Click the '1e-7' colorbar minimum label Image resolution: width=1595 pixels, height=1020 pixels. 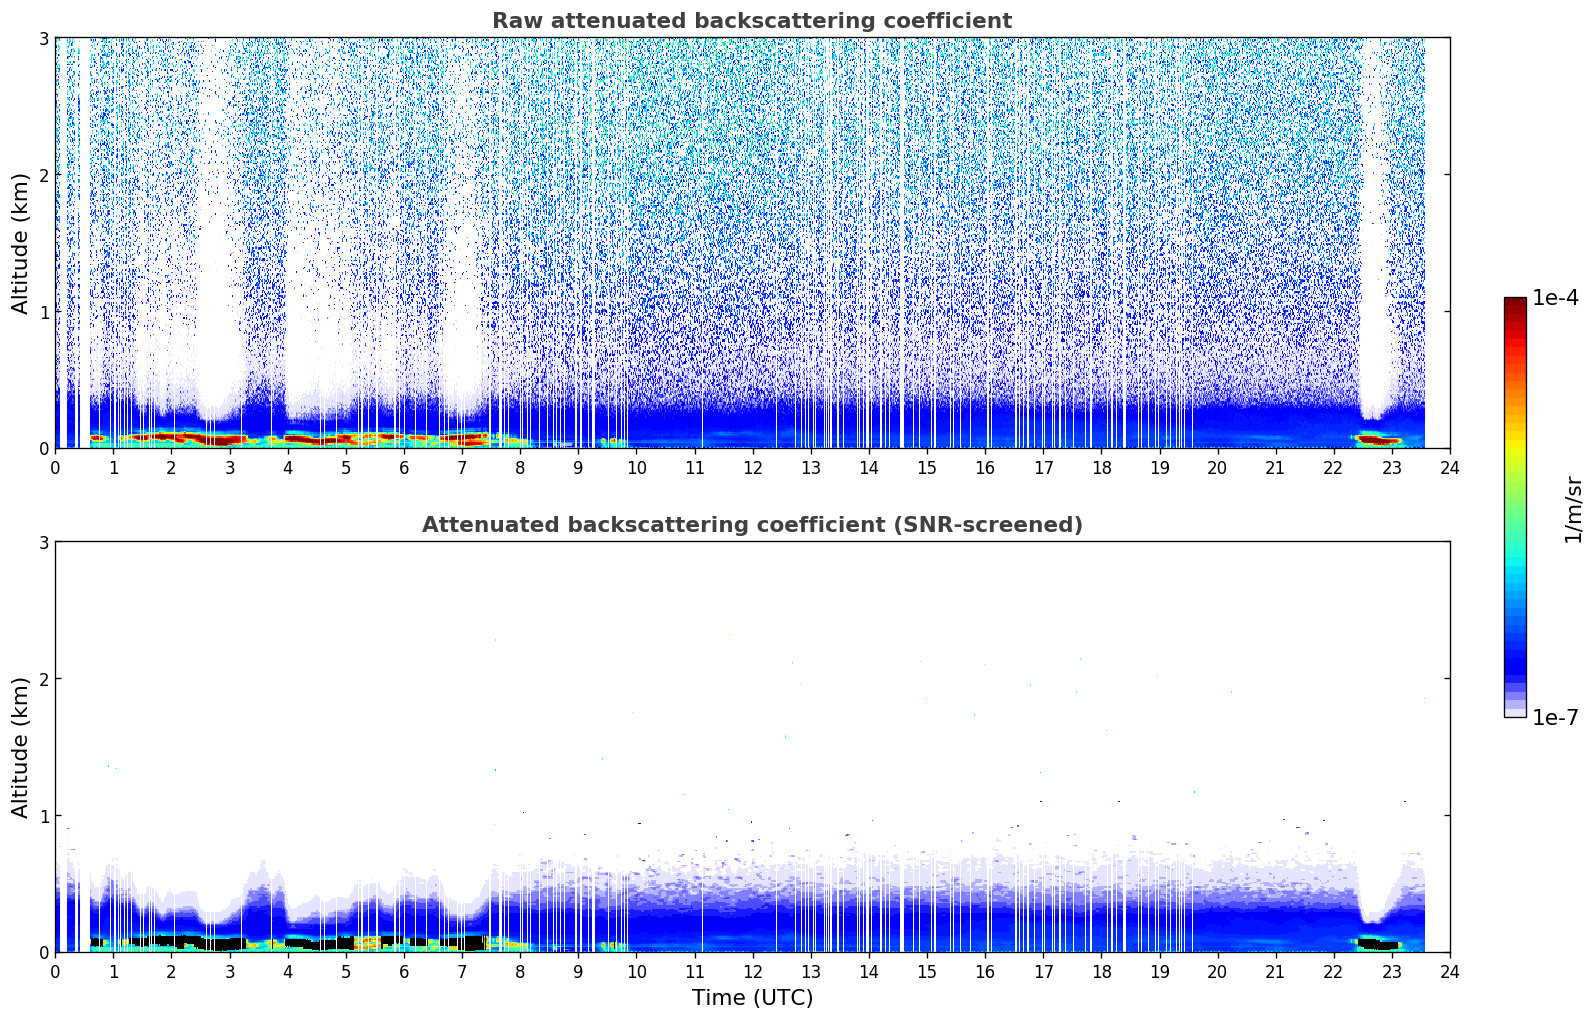[x=1555, y=718]
